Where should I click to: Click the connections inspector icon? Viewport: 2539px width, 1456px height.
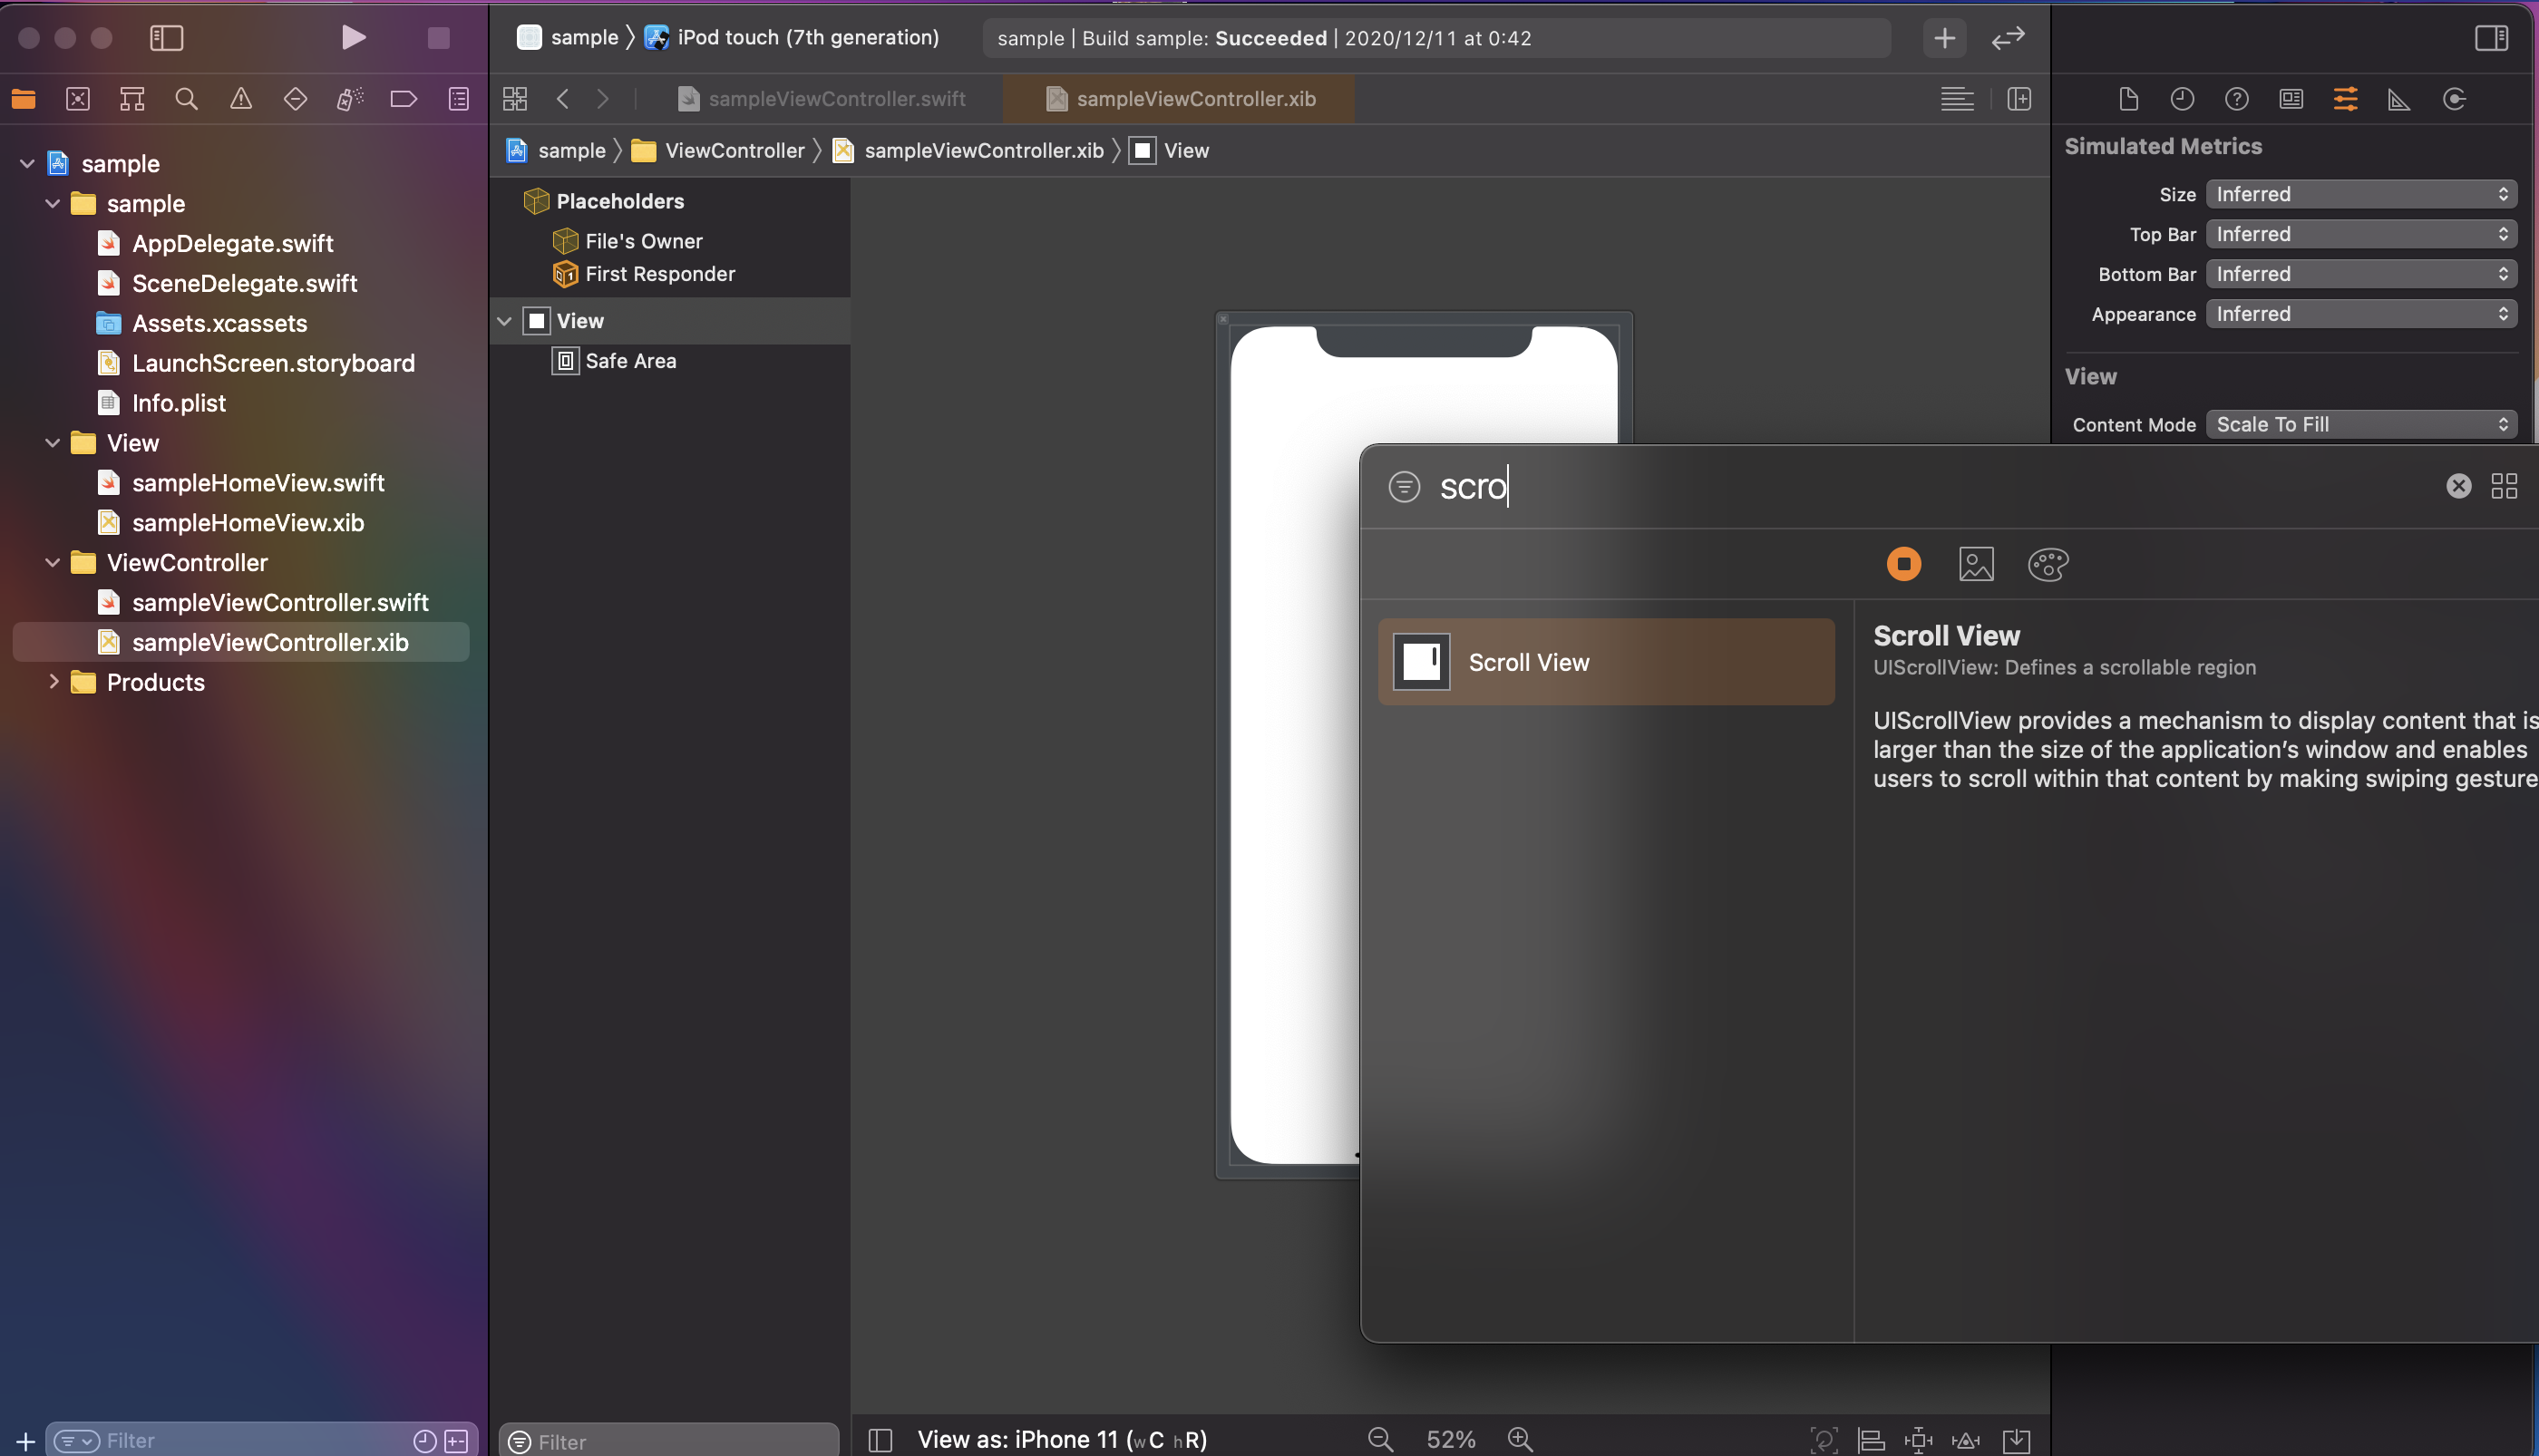tap(2454, 98)
